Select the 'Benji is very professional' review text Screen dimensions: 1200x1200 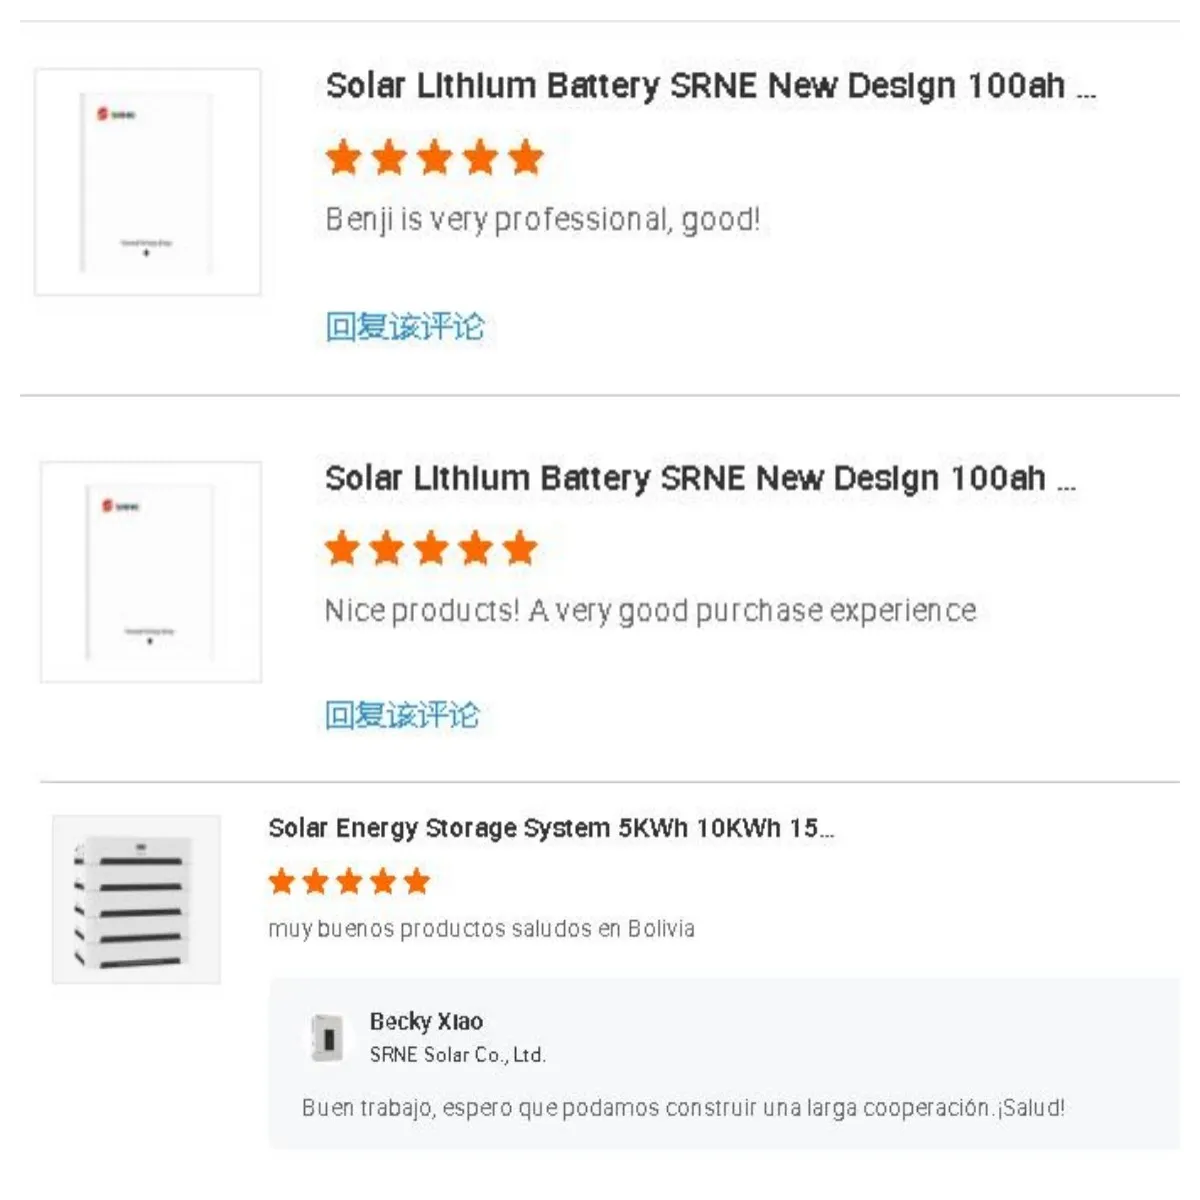[x=543, y=219]
